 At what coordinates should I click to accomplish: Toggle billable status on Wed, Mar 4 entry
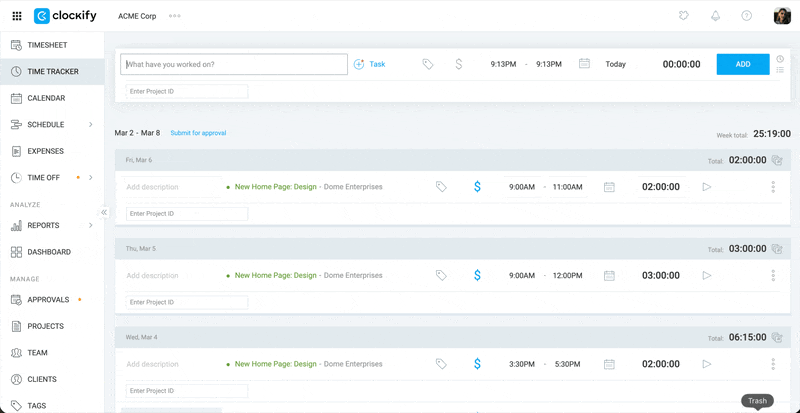[x=477, y=364]
